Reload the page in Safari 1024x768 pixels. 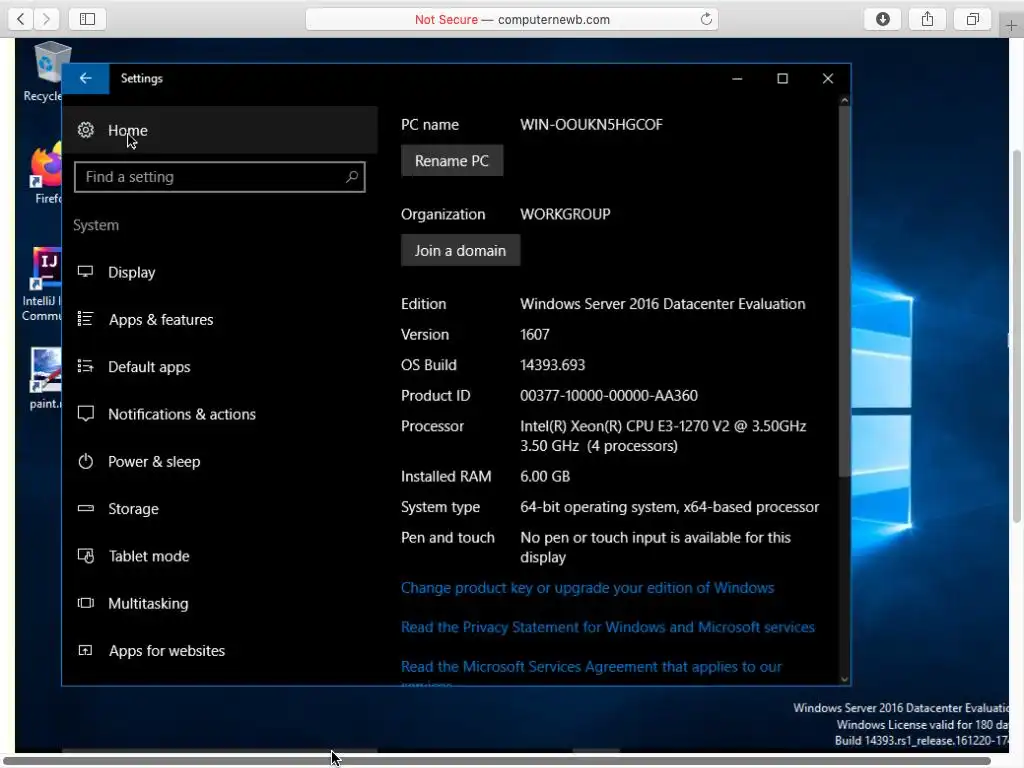point(706,20)
